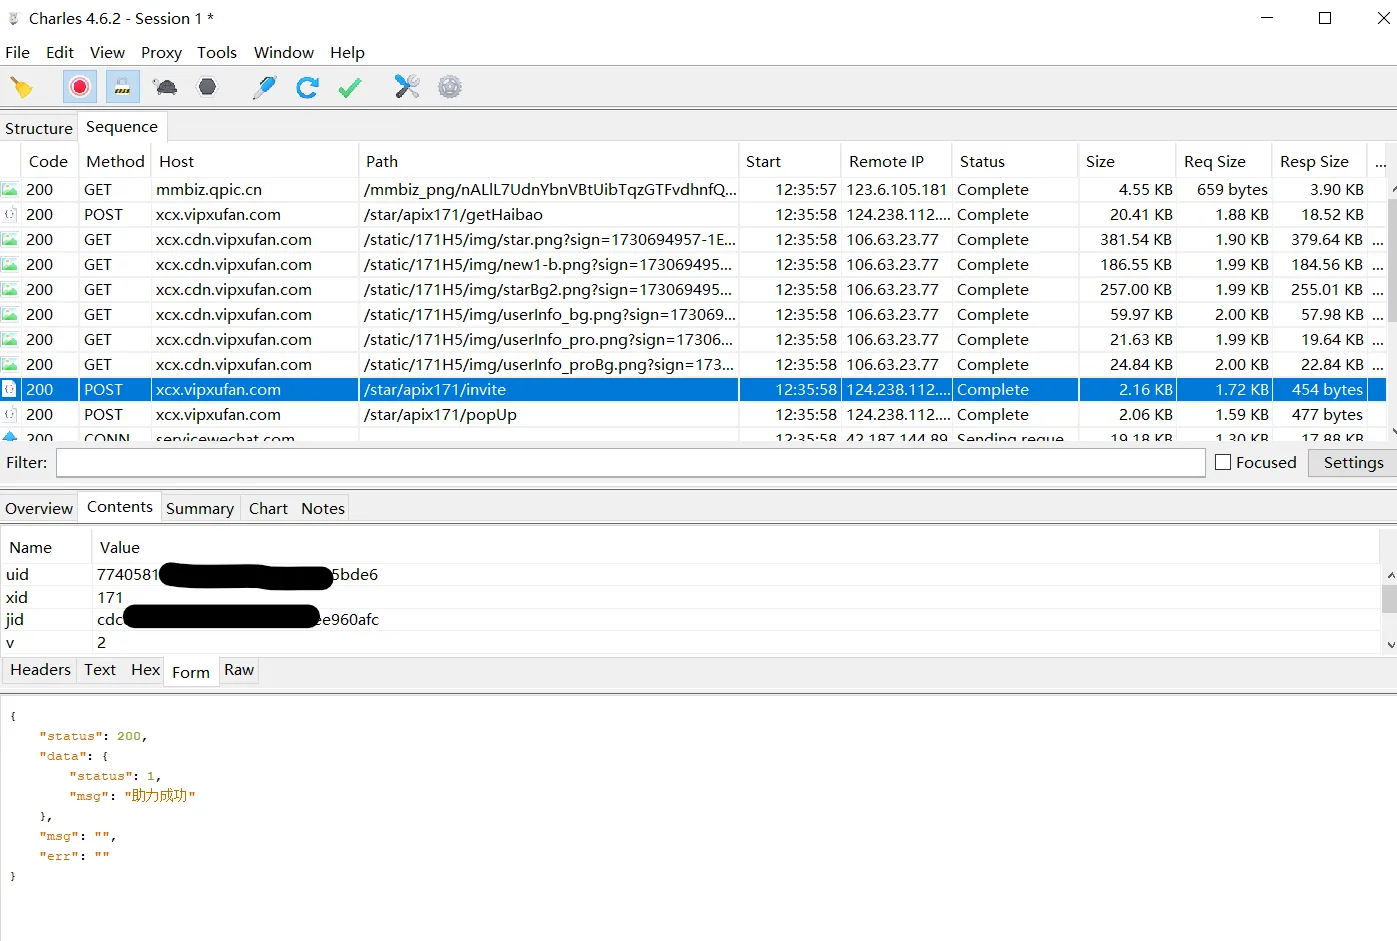Click the pen Compose icon
Screen dimensions: 1397x941
[x=264, y=87]
